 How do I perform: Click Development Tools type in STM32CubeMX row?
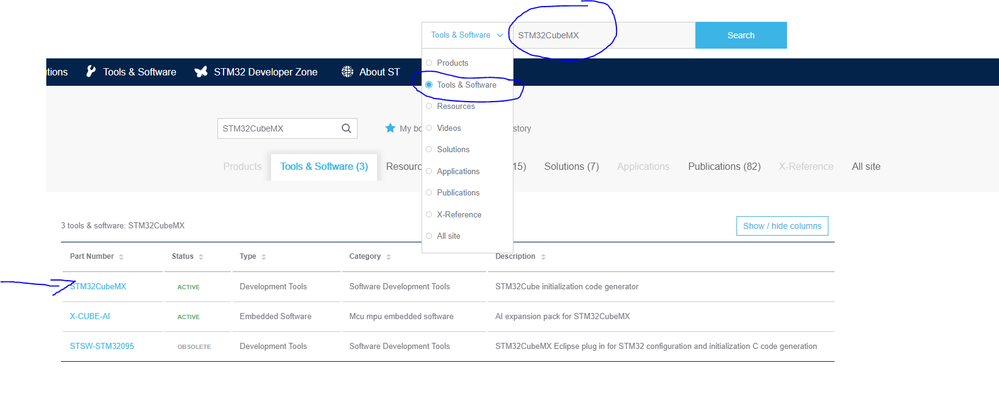(x=273, y=287)
